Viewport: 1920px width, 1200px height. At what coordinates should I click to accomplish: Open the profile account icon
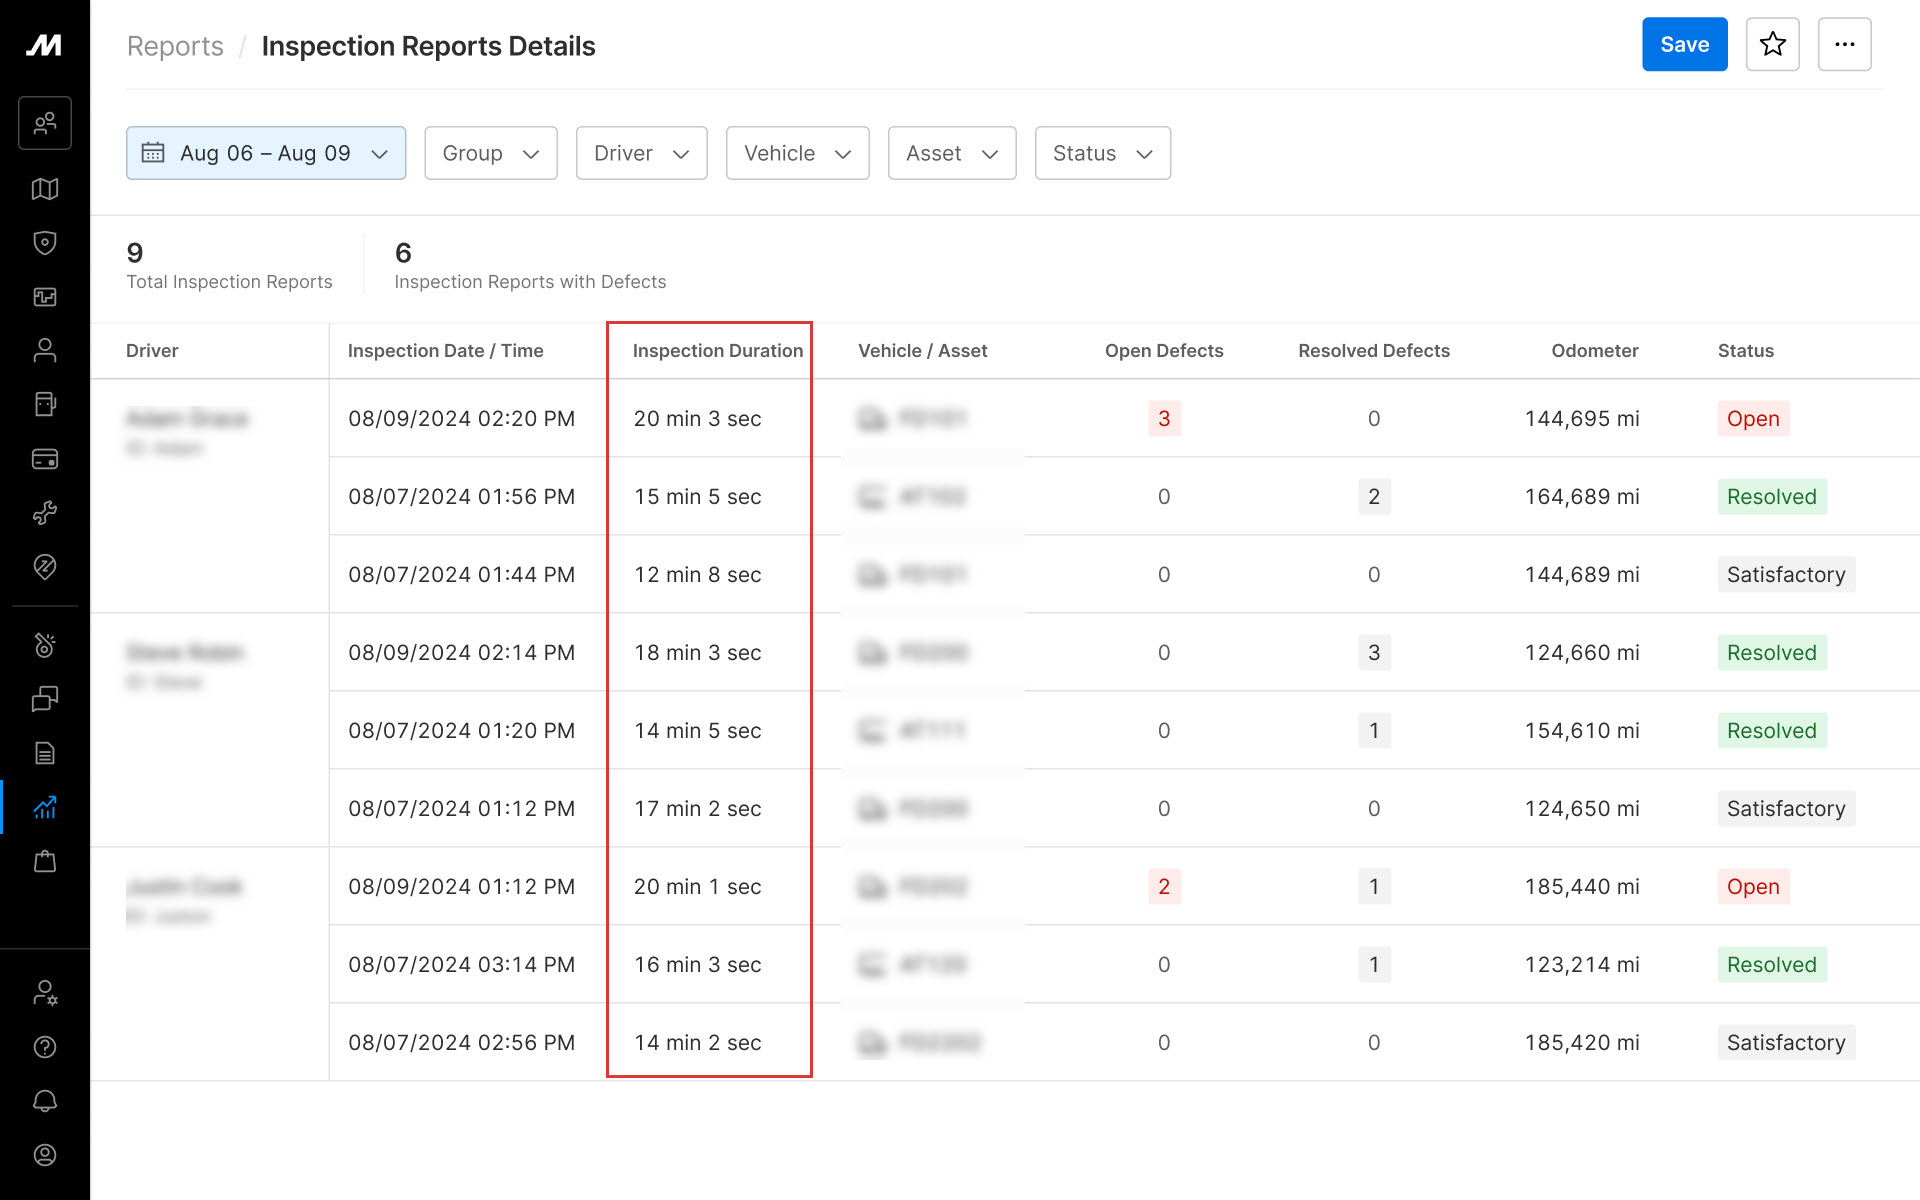coord(45,1155)
